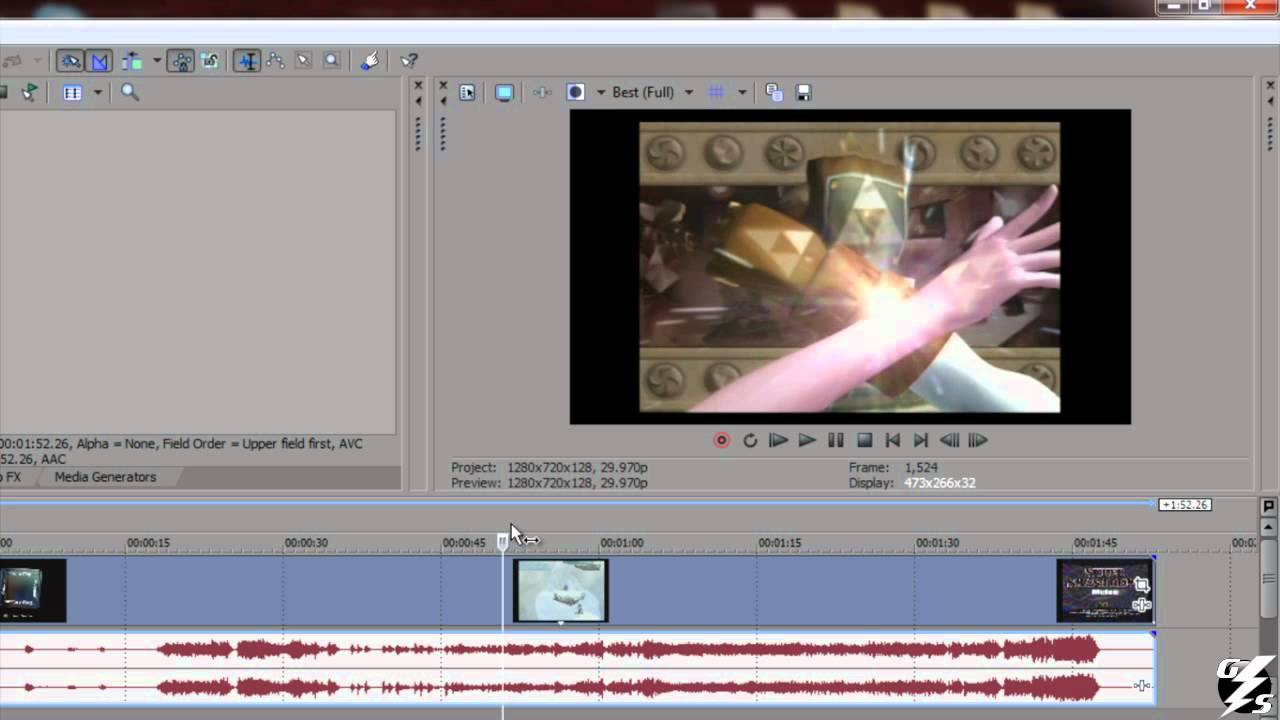This screenshot has width=1280, height=720.
Task: Click the video preview image
Action: pyautogui.click(x=850, y=267)
